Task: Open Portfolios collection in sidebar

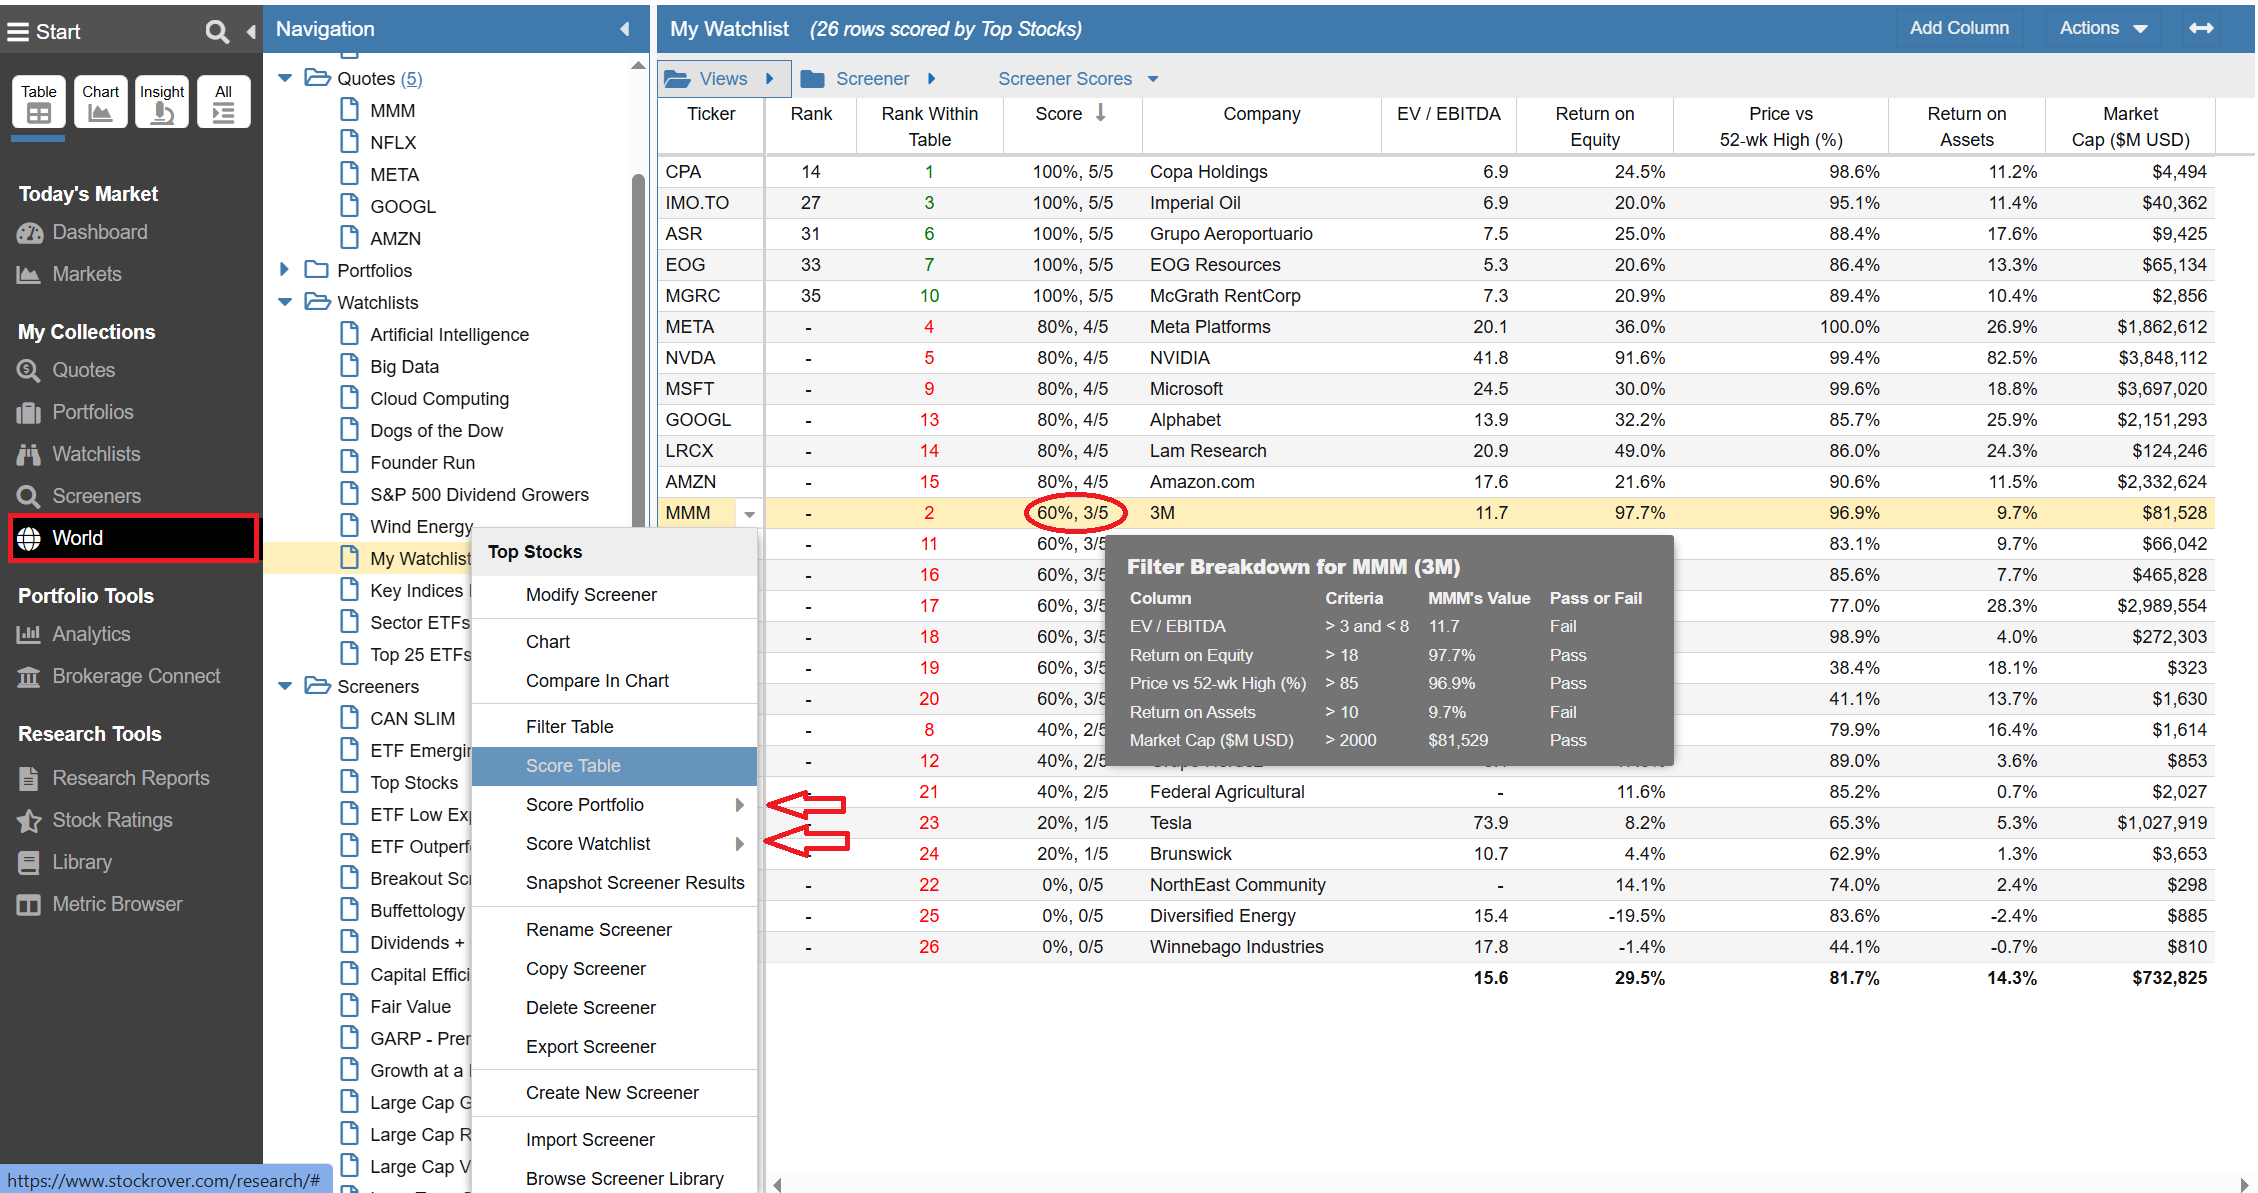Action: pos(76,412)
